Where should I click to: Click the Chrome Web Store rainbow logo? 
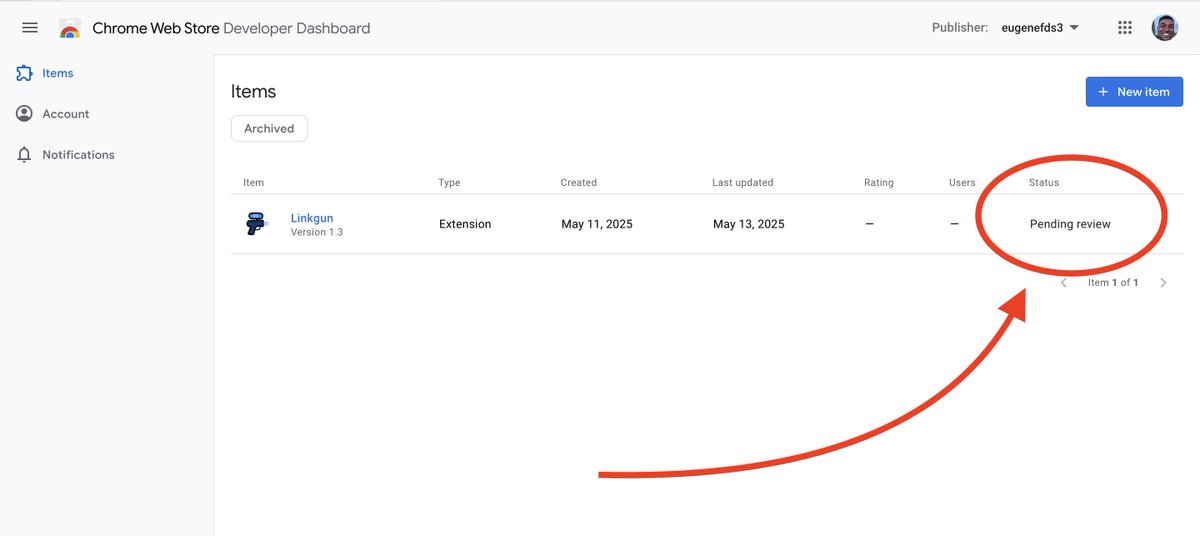(70, 28)
